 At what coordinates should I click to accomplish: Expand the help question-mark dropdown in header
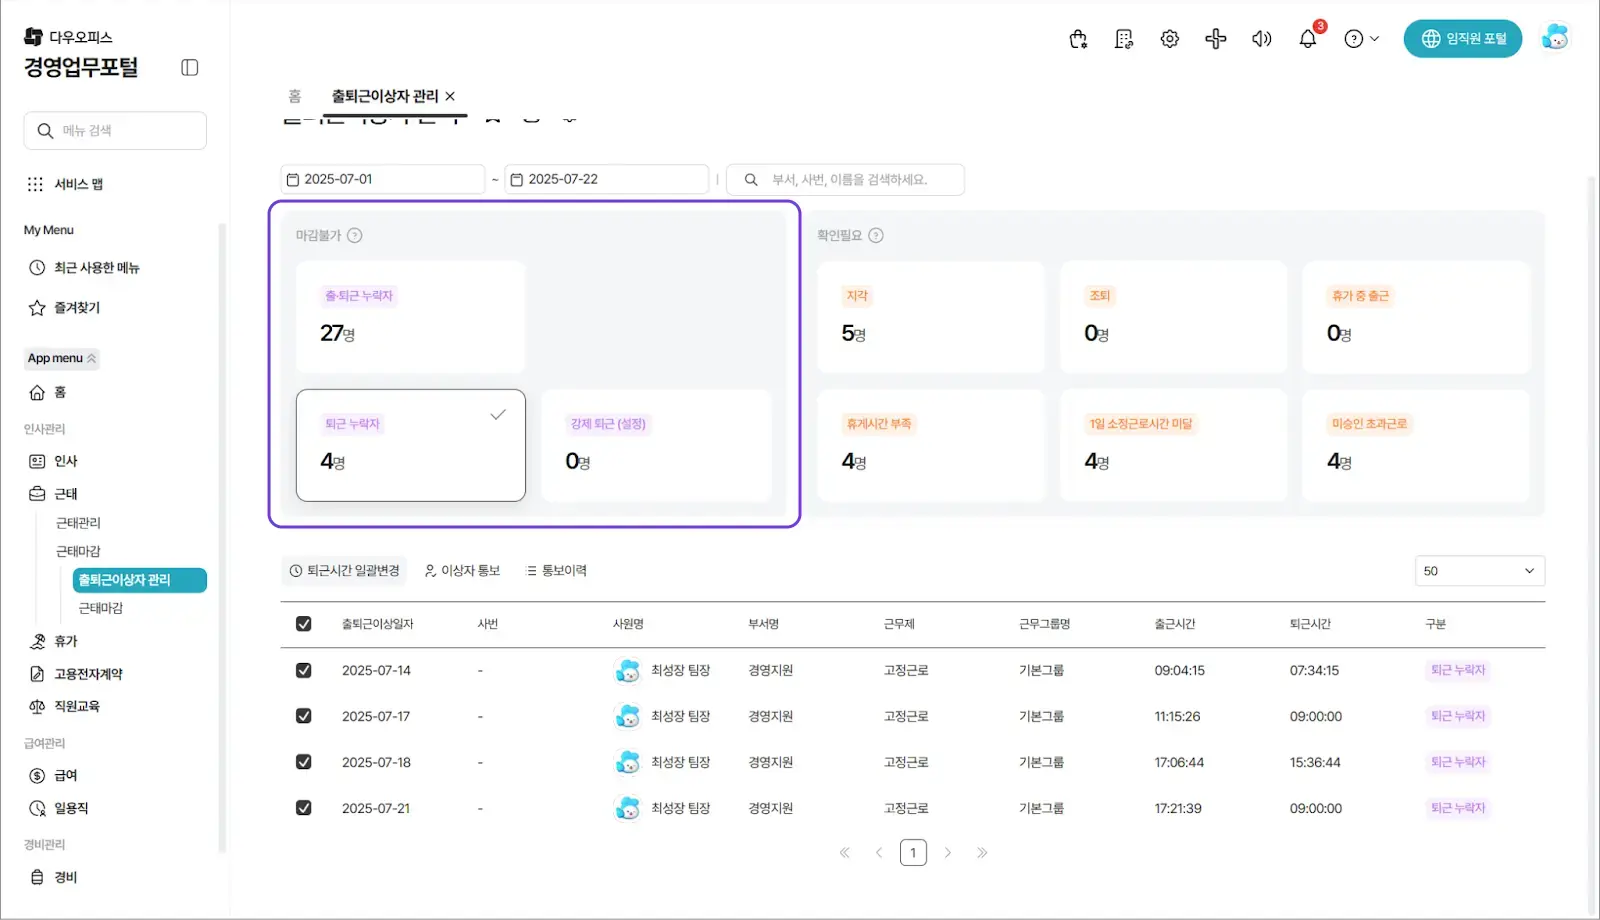(1361, 39)
